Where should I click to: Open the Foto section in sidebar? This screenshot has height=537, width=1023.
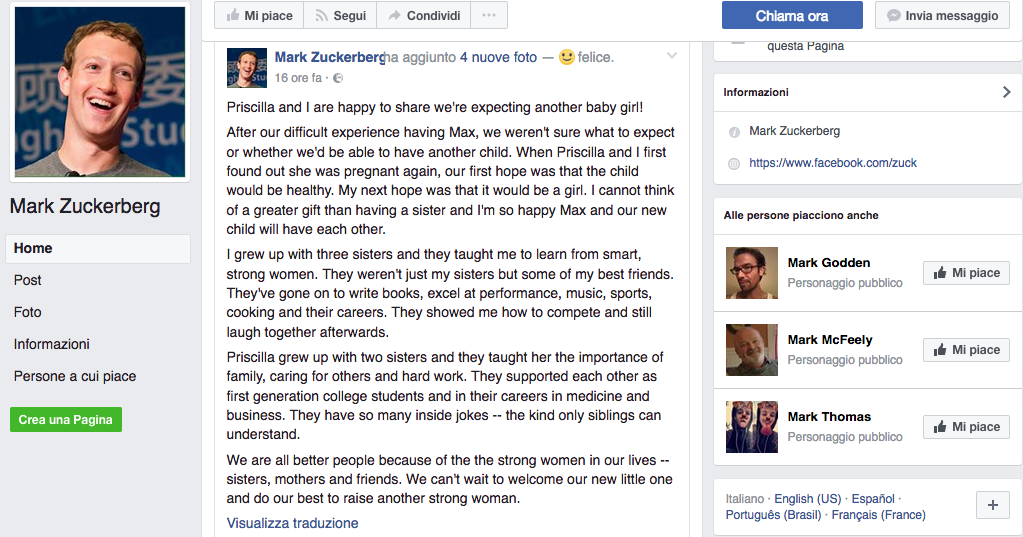(28, 312)
